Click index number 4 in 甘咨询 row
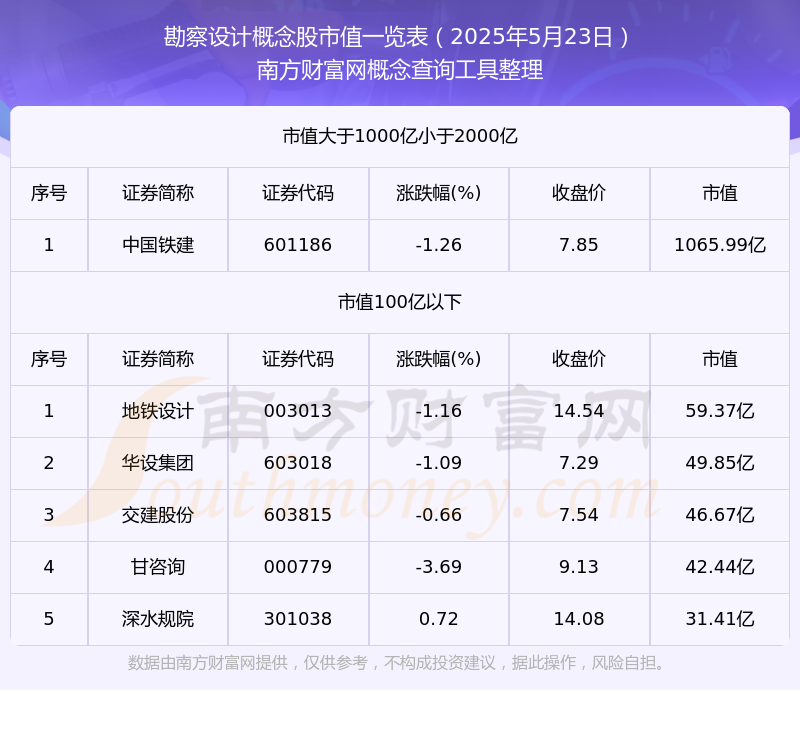 [49, 567]
